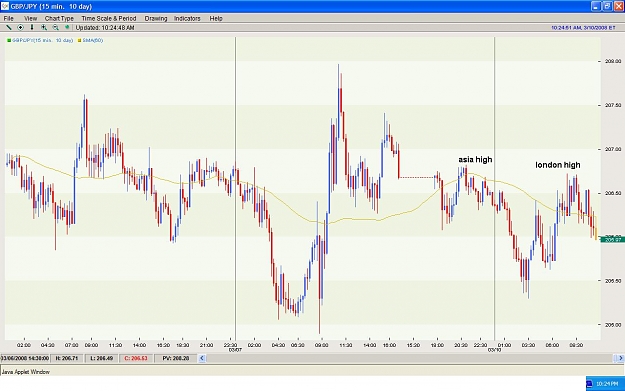Click the H: 206.71 high value field

pyautogui.click(x=67, y=358)
